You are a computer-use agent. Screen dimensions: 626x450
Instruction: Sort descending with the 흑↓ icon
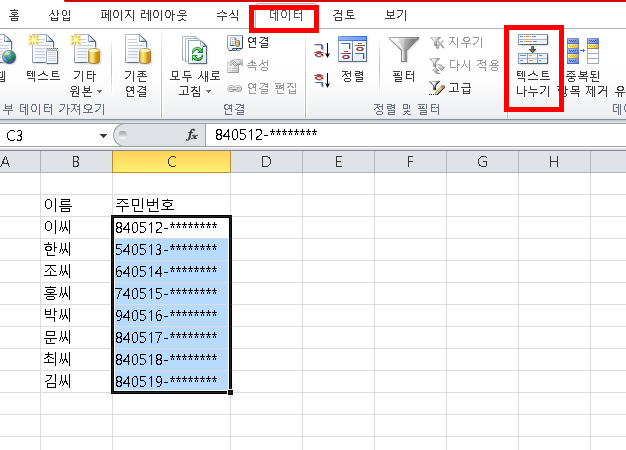pos(322,80)
